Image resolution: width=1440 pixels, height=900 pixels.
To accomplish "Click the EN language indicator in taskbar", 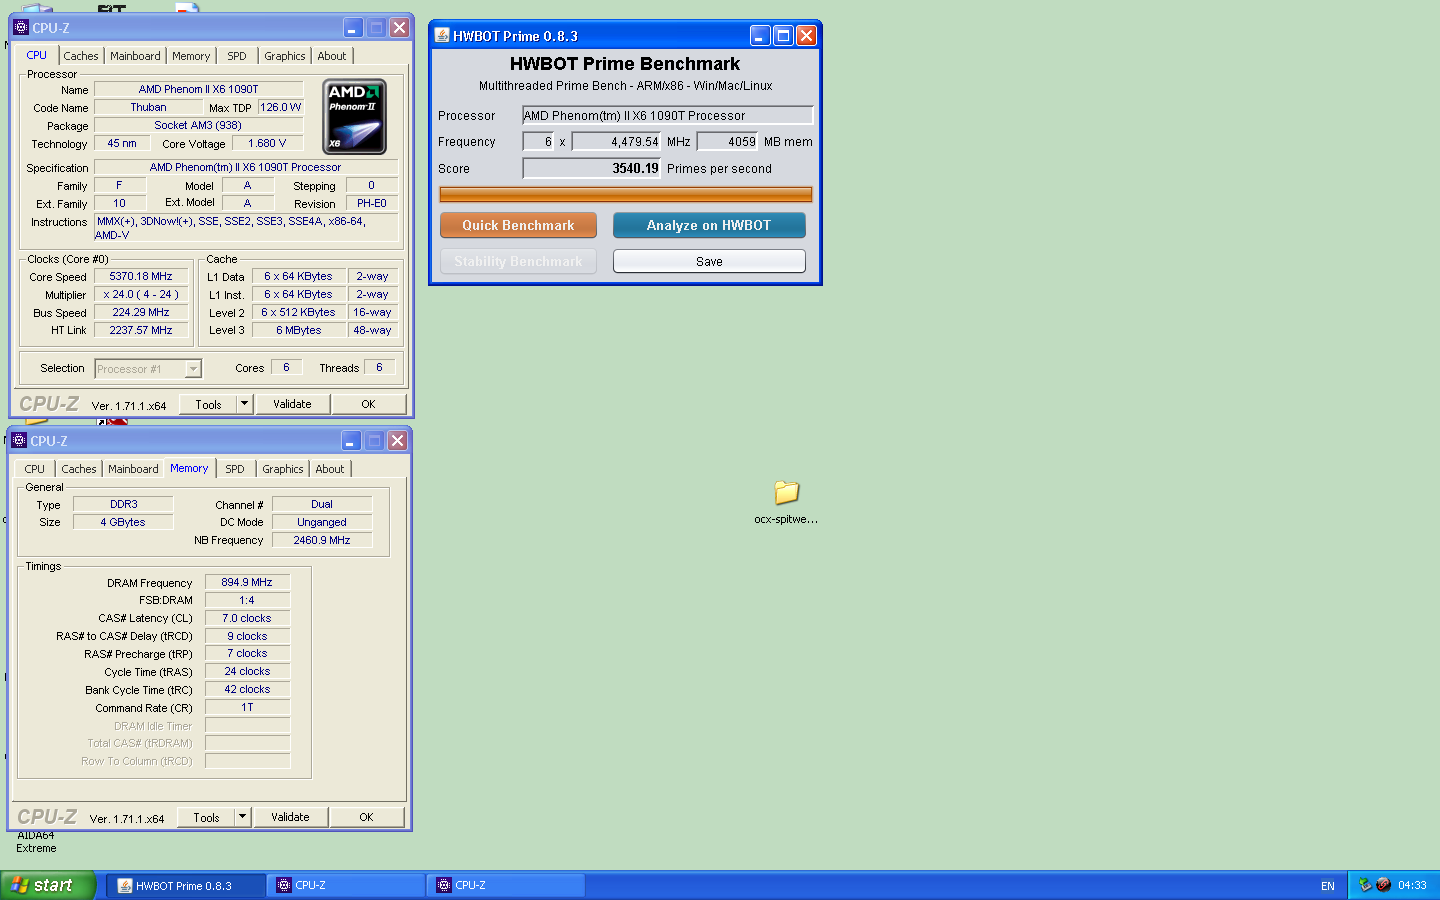I will pyautogui.click(x=1328, y=886).
